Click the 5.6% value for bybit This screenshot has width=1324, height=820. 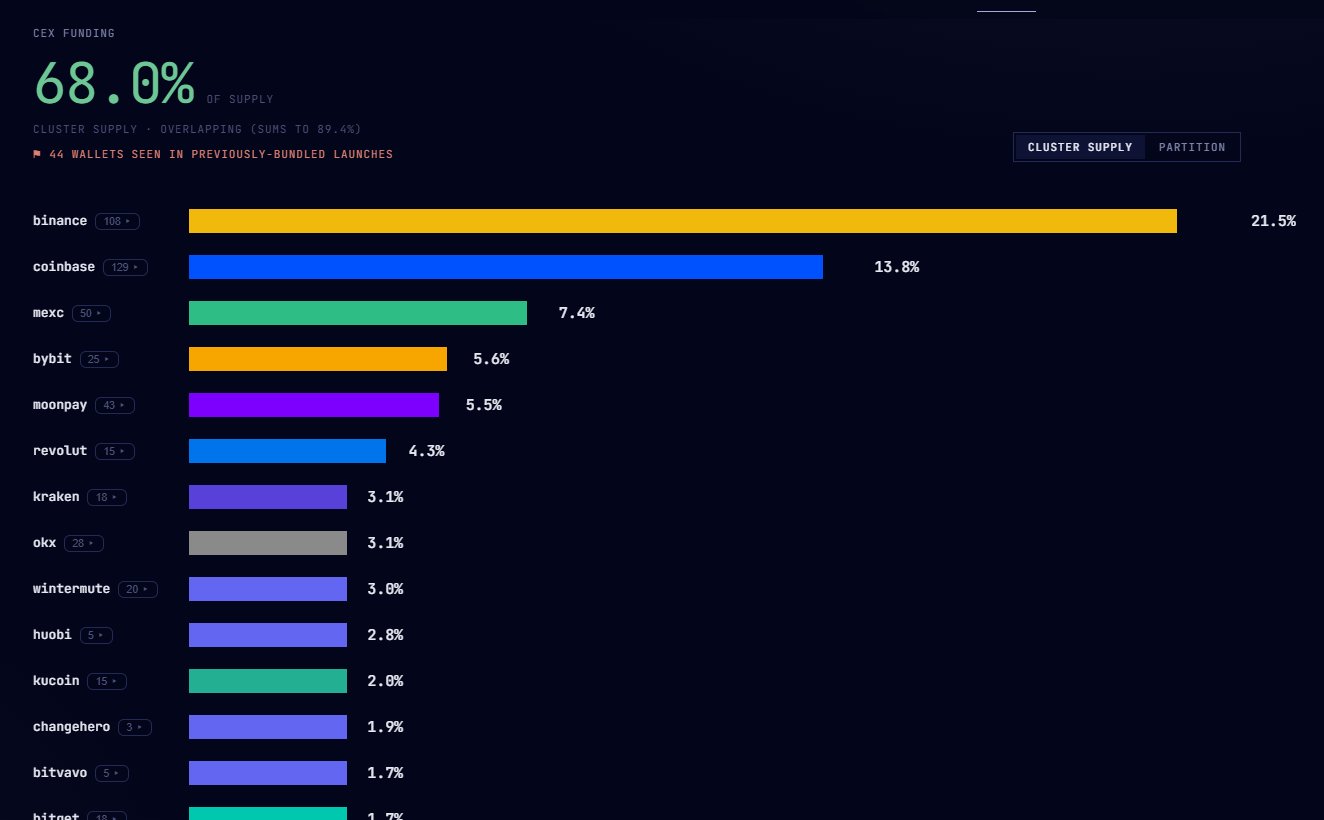[491, 359]
